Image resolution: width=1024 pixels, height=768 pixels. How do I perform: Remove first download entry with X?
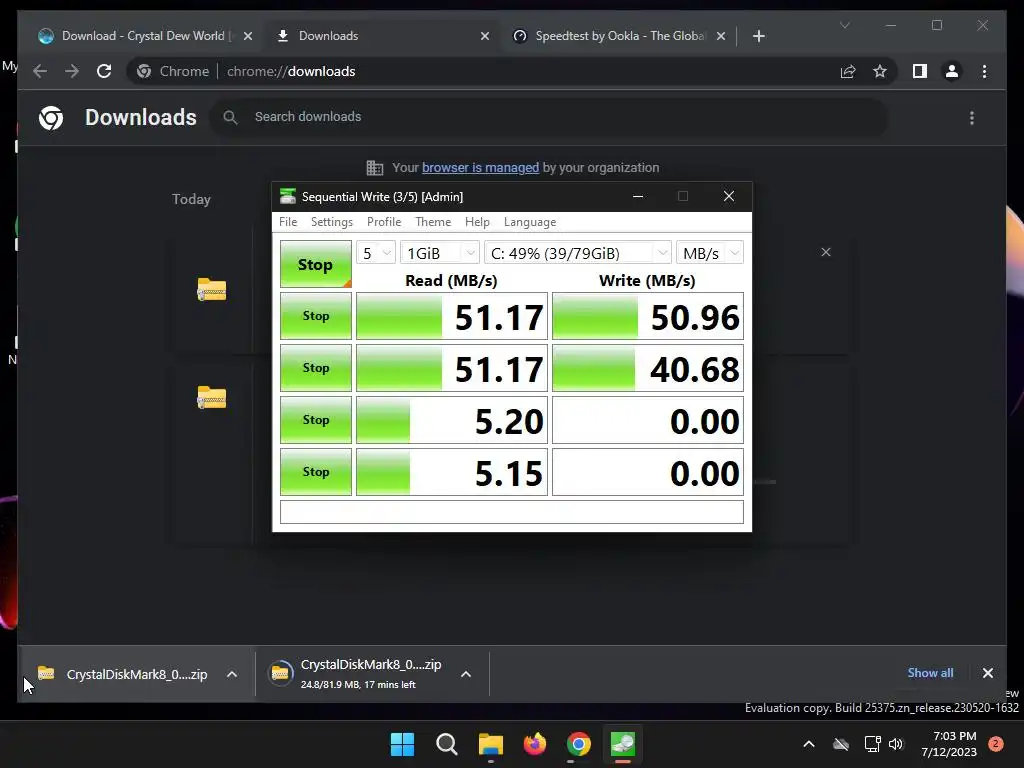[825, 252]
